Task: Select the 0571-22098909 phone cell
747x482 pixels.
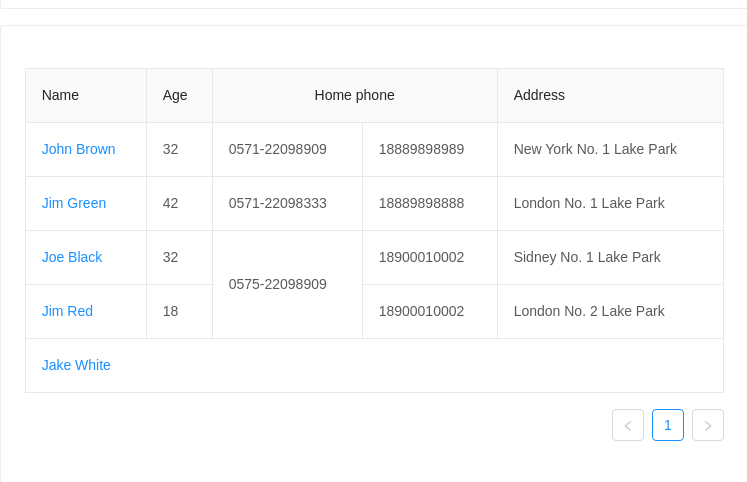Action: (x=288, y=150)
